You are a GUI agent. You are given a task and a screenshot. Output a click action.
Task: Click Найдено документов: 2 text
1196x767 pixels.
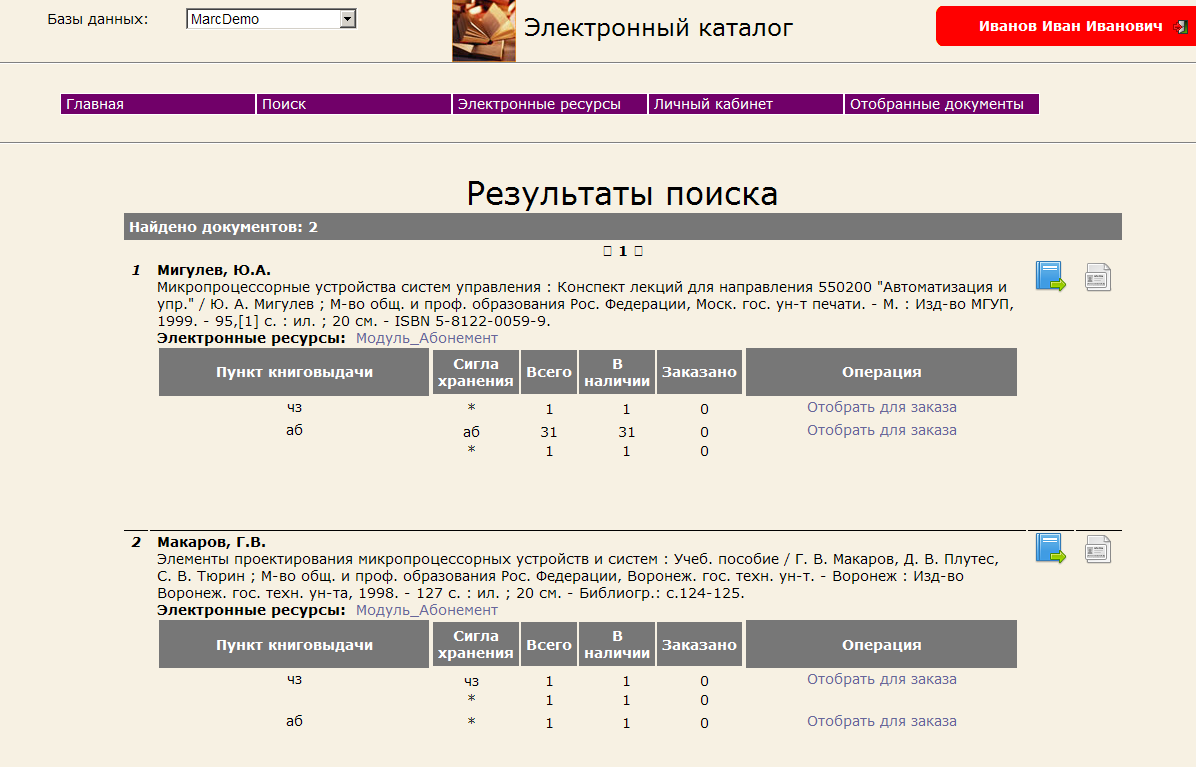(223, 227)
